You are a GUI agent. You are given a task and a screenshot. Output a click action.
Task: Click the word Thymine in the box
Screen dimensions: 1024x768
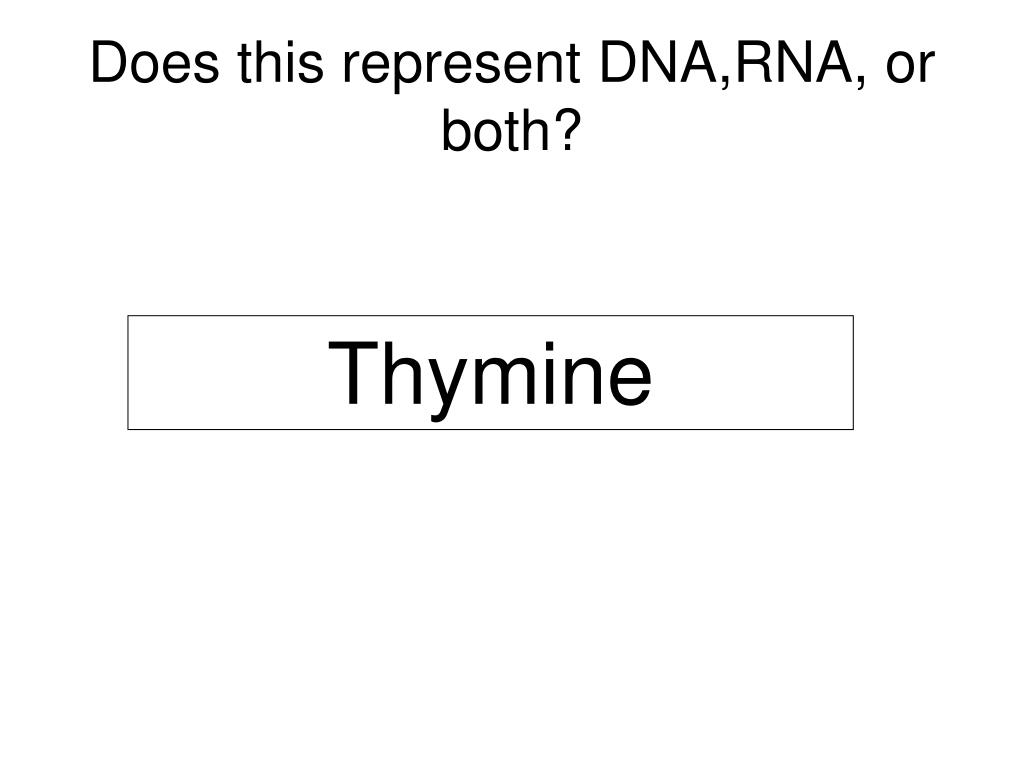pos(490,376)
